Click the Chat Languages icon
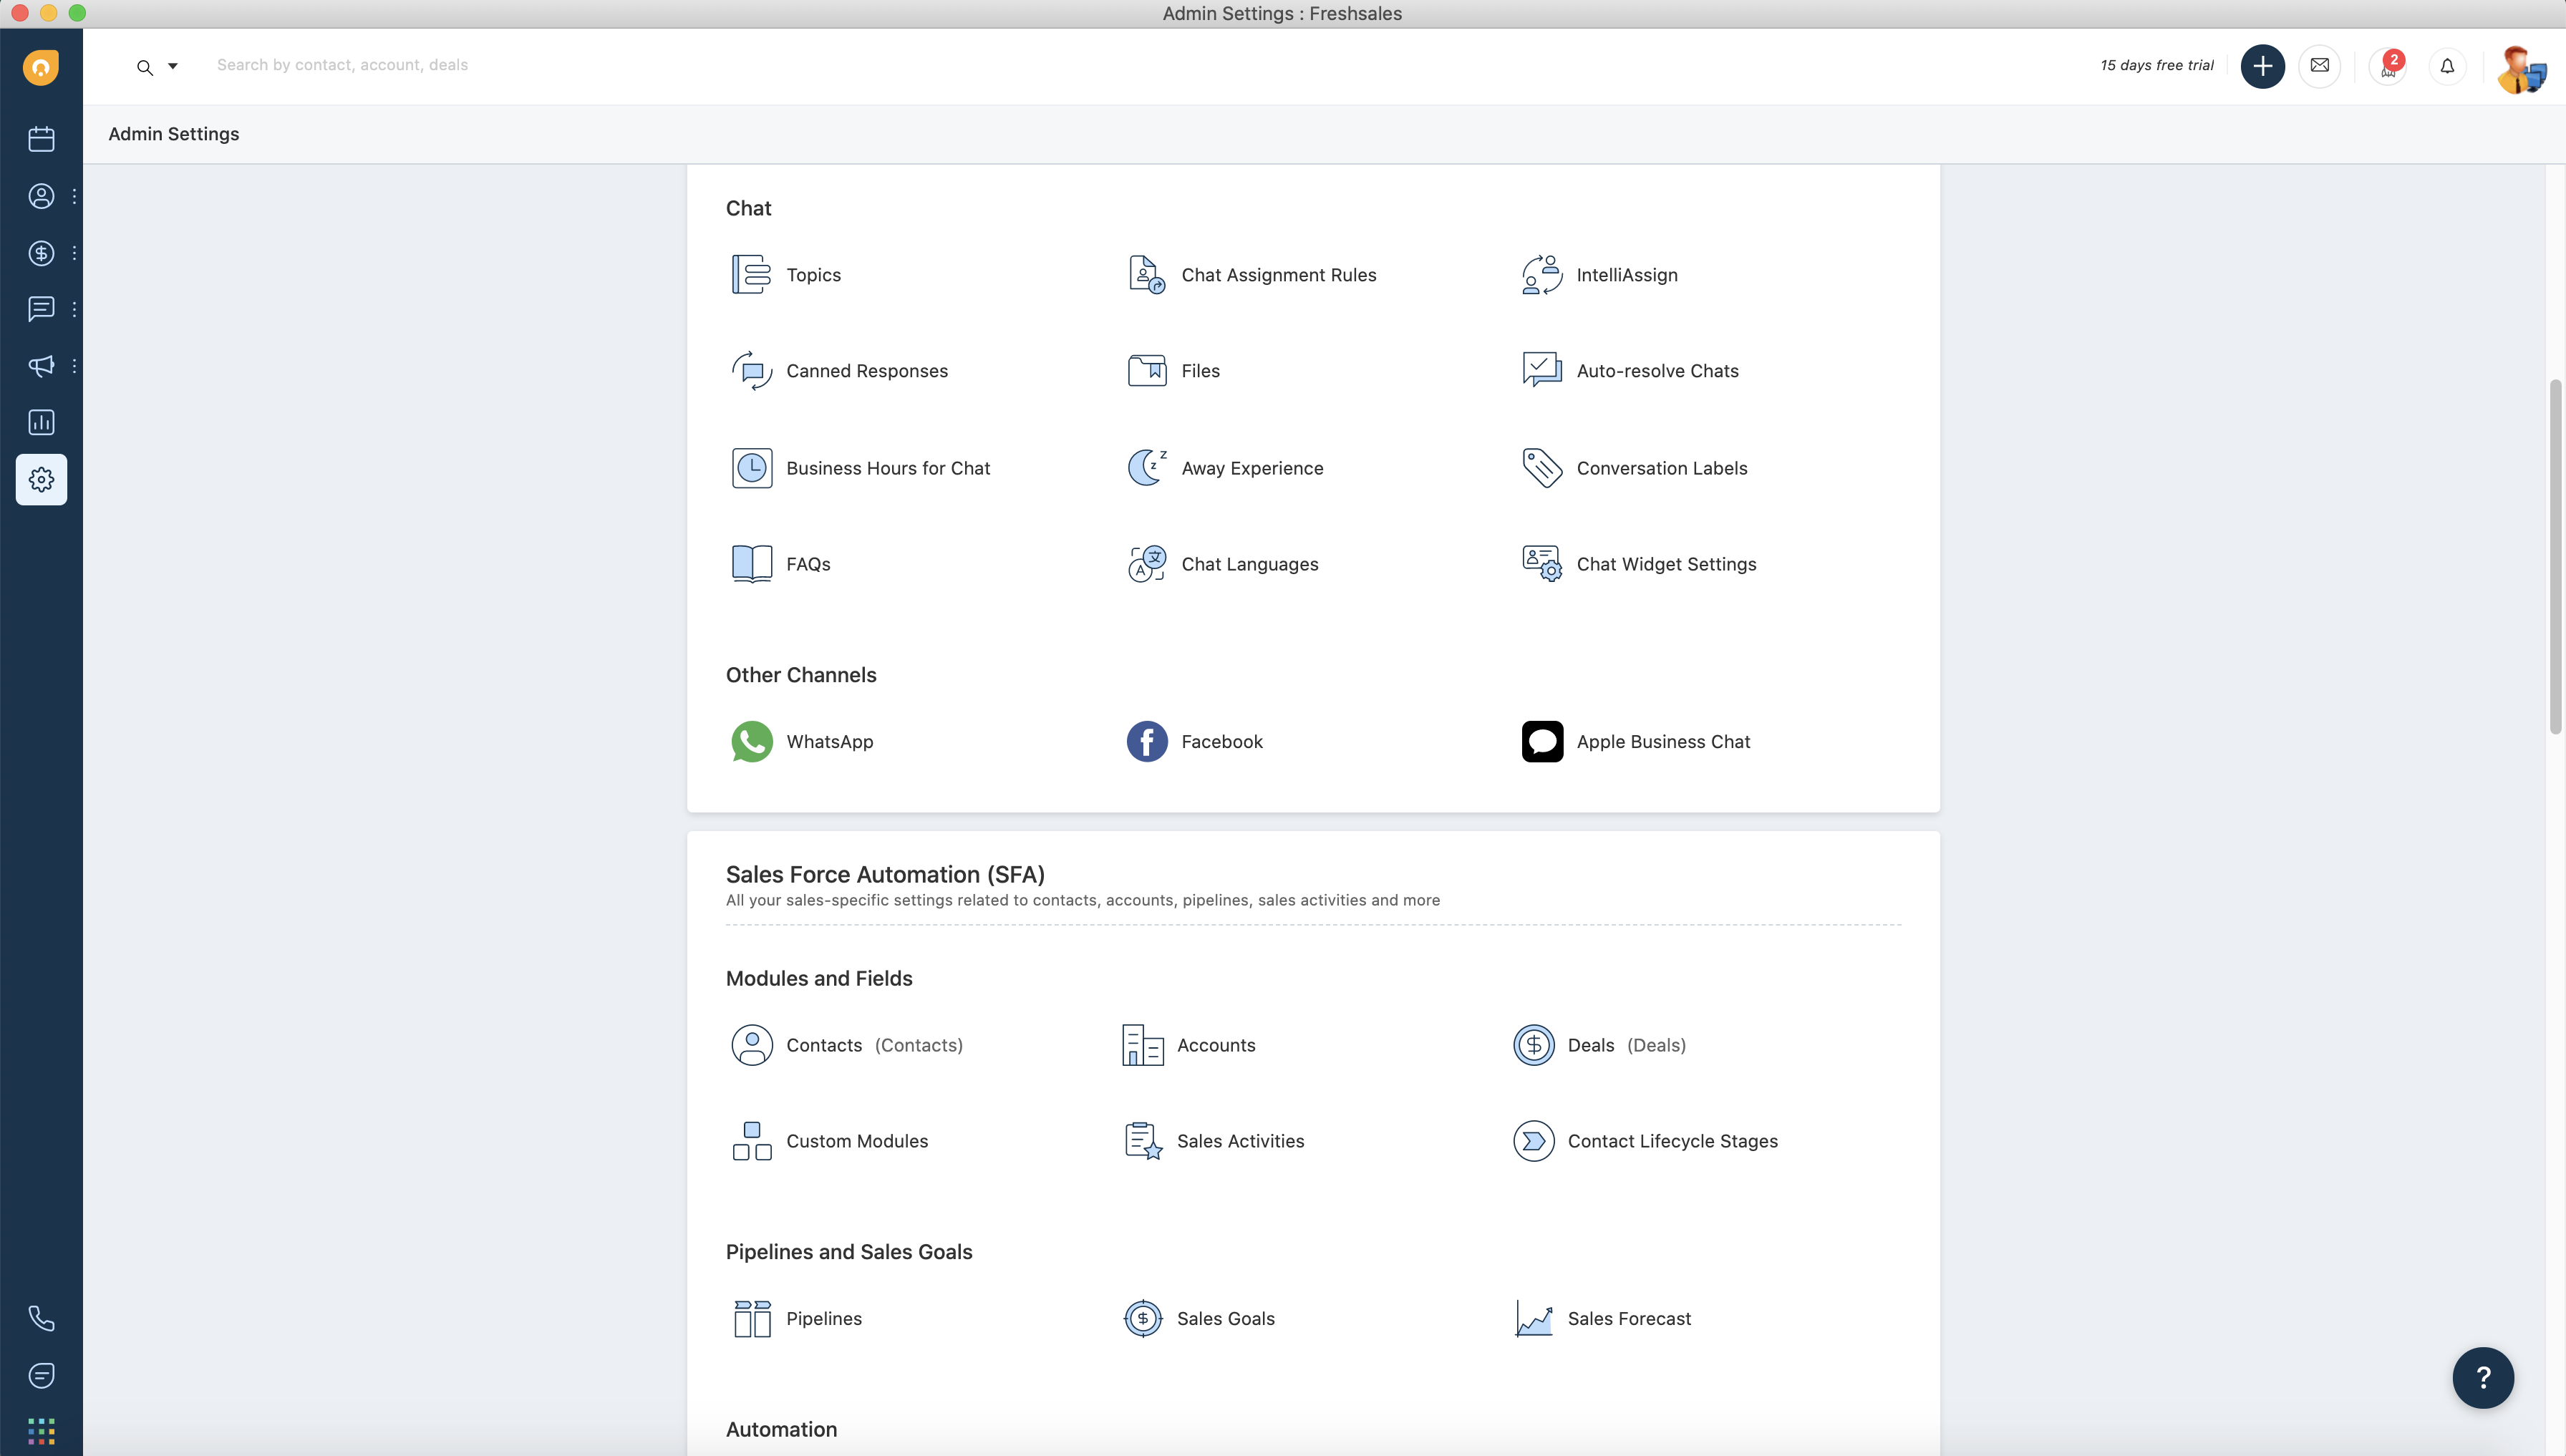2566x1456 pixels. pos(1147,564)
